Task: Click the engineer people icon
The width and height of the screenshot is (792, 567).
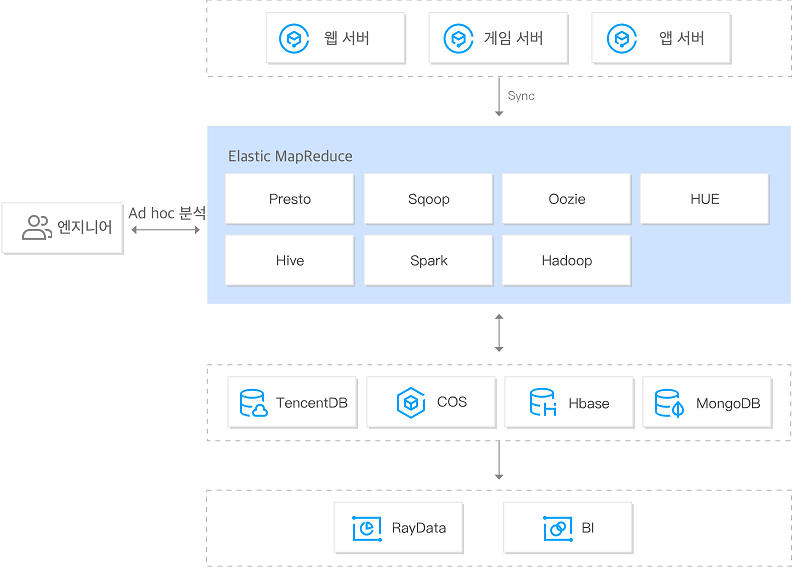Action: tap(37, 227)
